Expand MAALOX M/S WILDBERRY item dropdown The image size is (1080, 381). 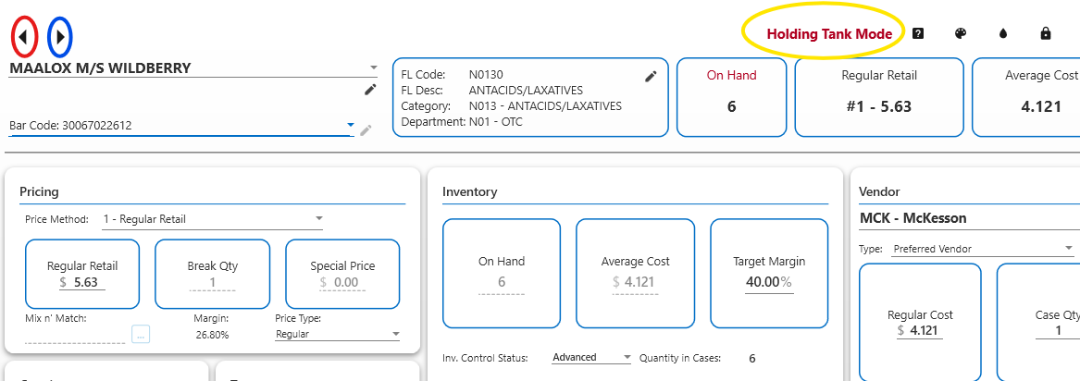click(x=373, y=68)
